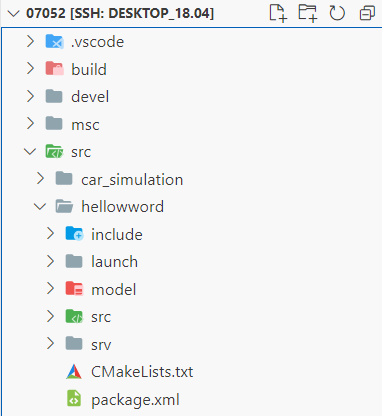Refresh the Explorer tree

(337, 13)
